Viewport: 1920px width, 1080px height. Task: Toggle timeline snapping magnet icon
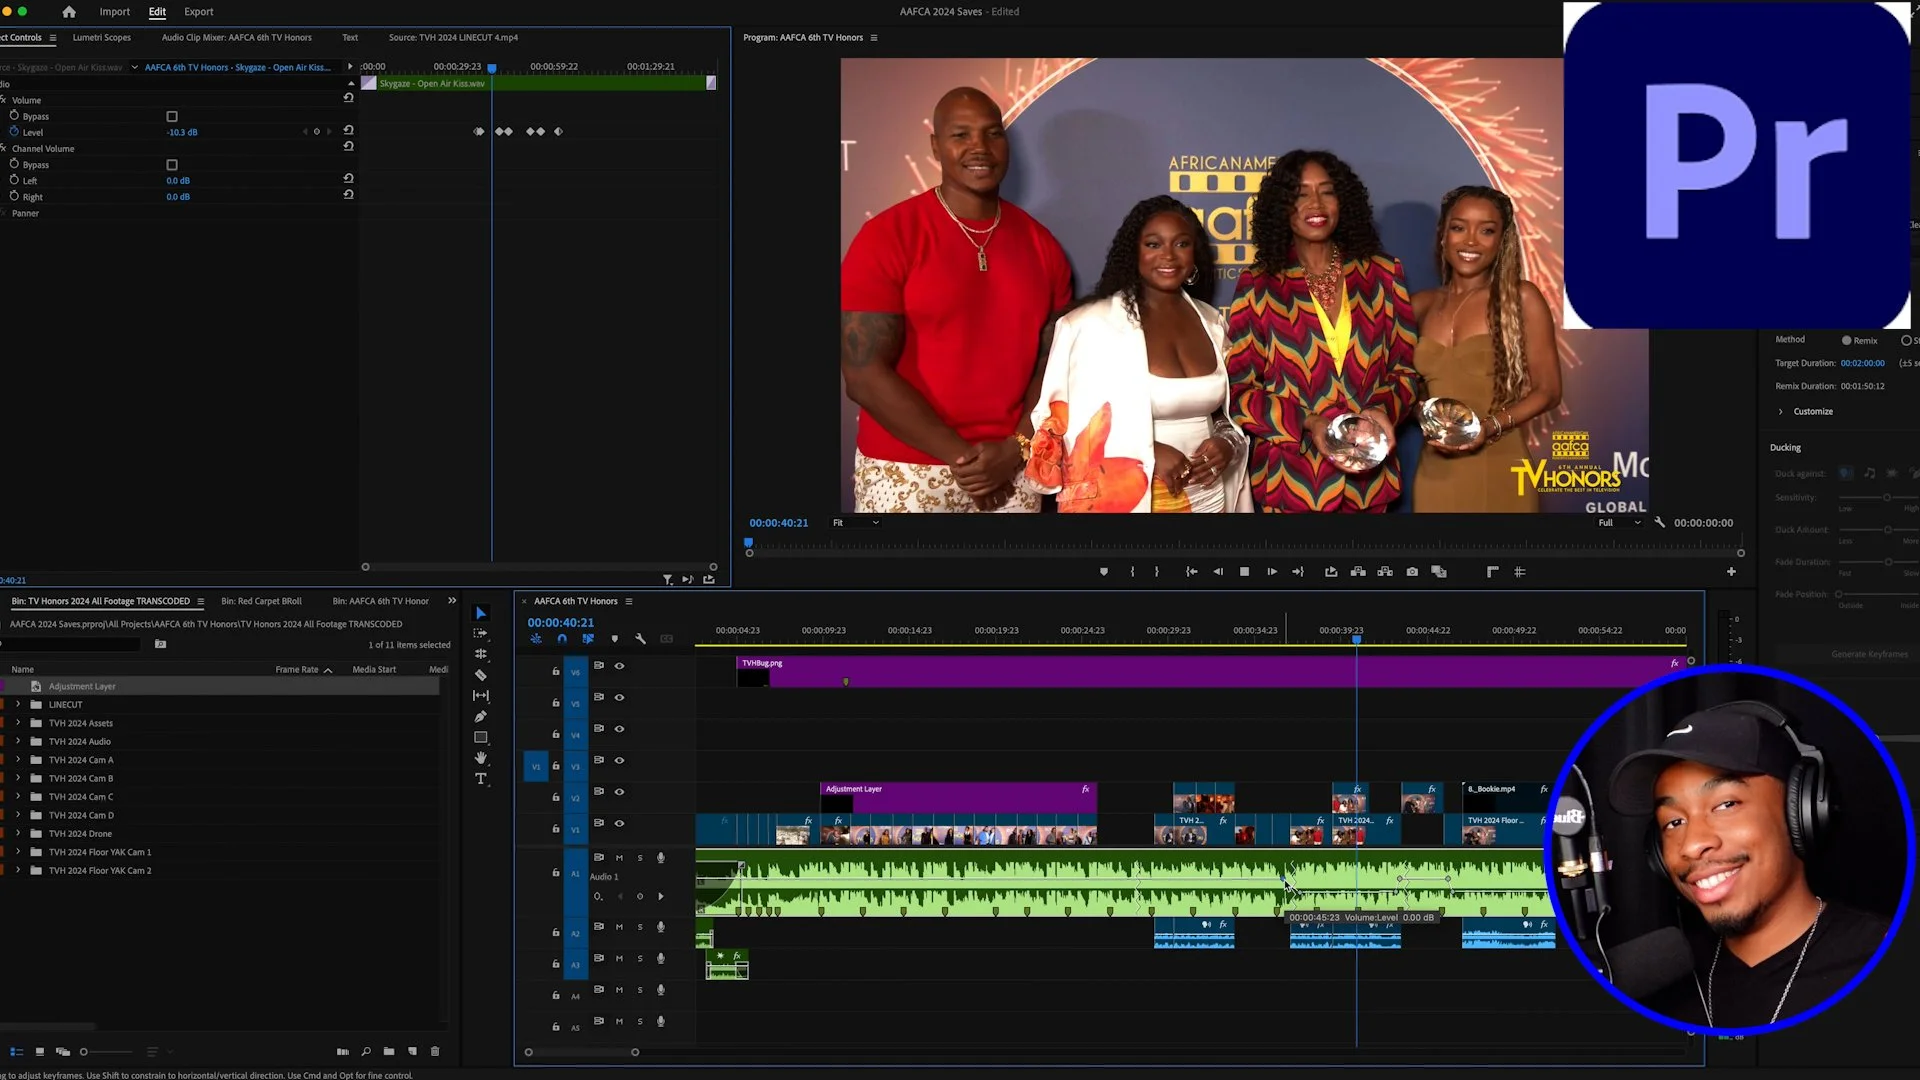tap(562, 639)
